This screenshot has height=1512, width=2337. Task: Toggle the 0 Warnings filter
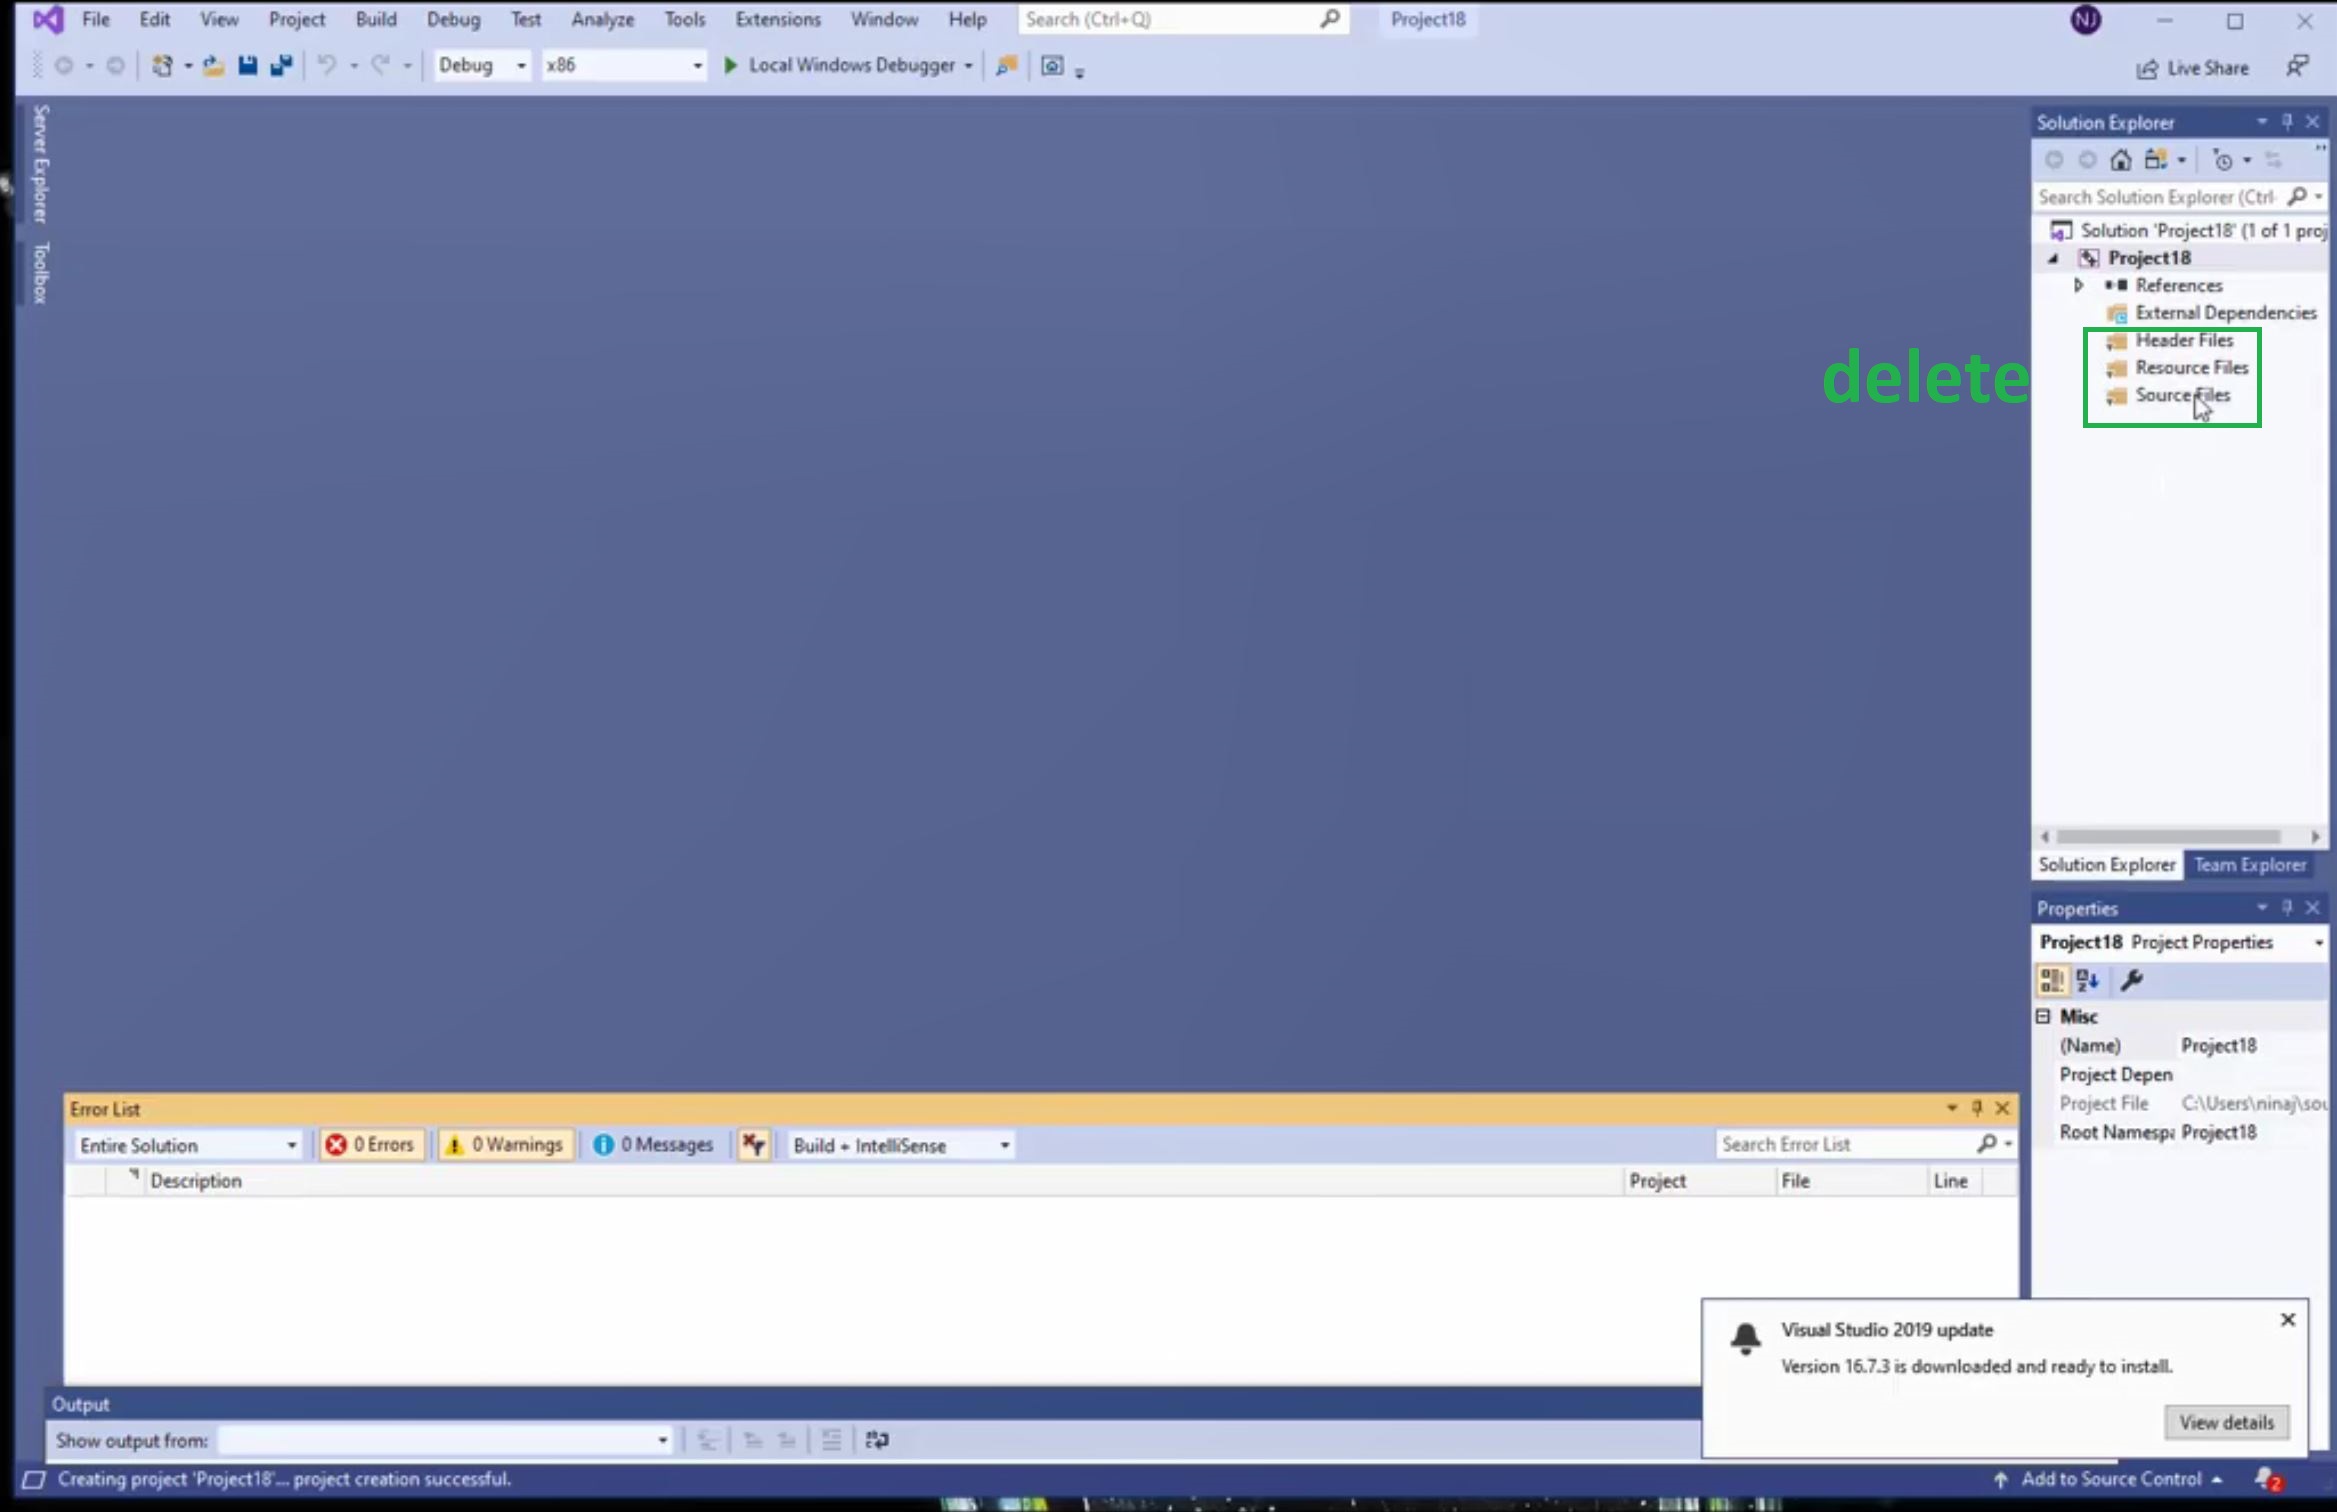tap(505, 1145)
